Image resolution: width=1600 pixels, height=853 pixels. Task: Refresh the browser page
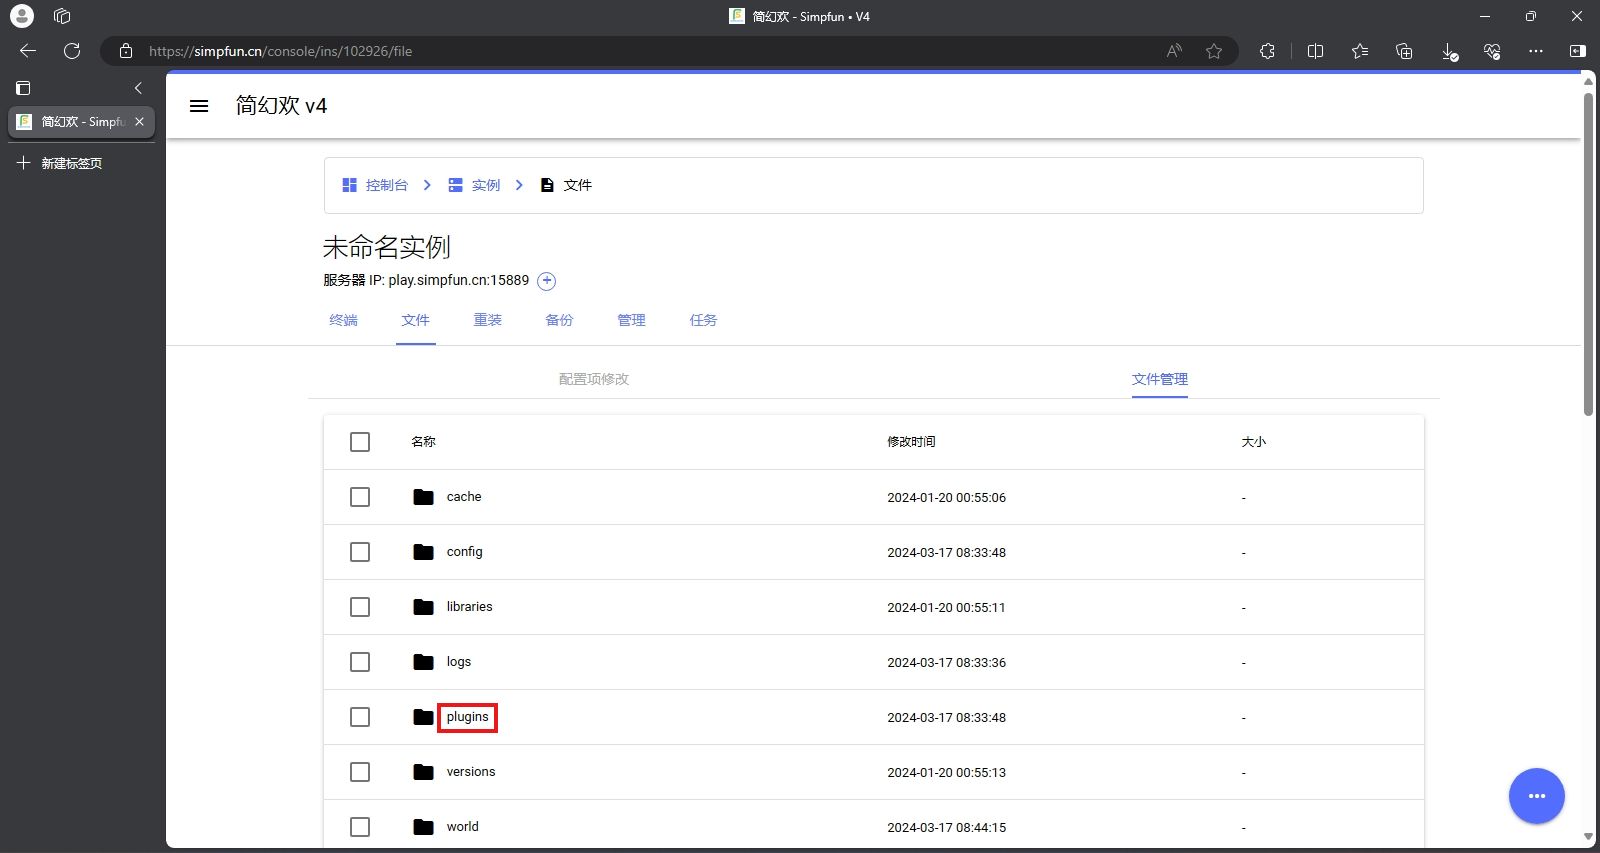(x=72, y=51)
